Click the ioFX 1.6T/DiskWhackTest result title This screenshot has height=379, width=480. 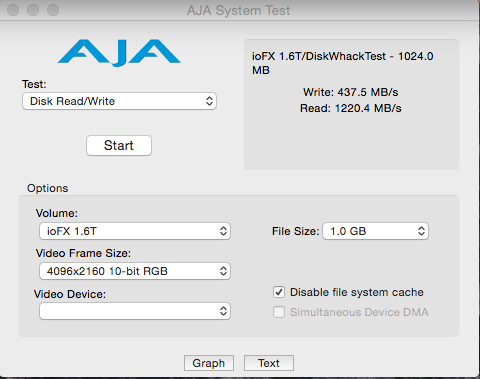[343, 63]
